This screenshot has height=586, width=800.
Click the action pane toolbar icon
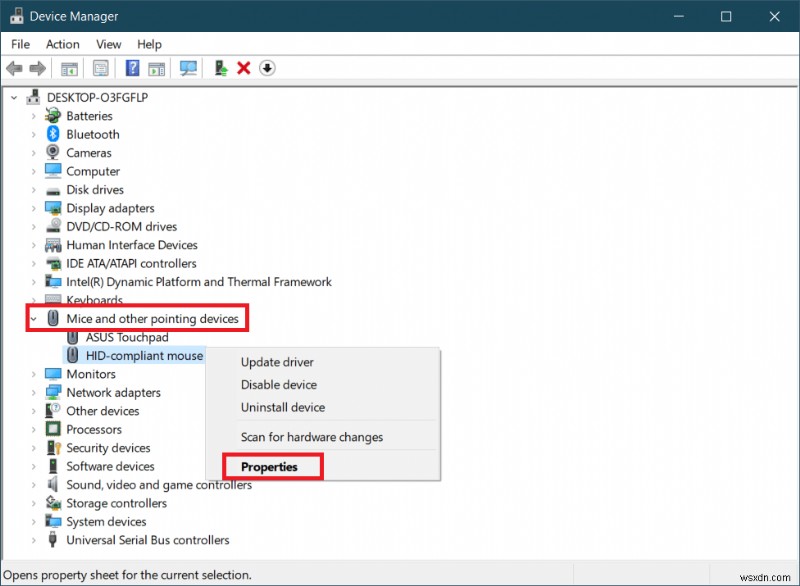157,68
